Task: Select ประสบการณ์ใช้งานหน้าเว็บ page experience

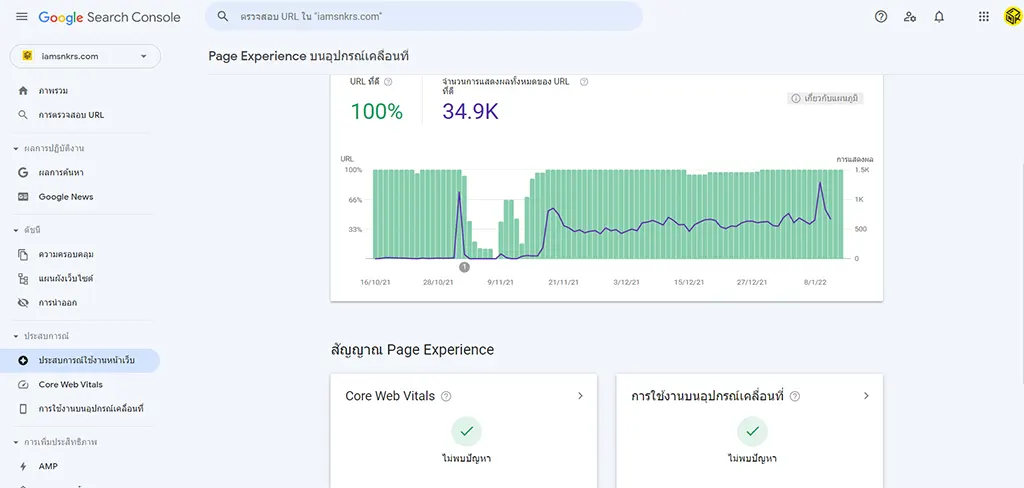Action: pyautogui.click(x=80, y=360)
